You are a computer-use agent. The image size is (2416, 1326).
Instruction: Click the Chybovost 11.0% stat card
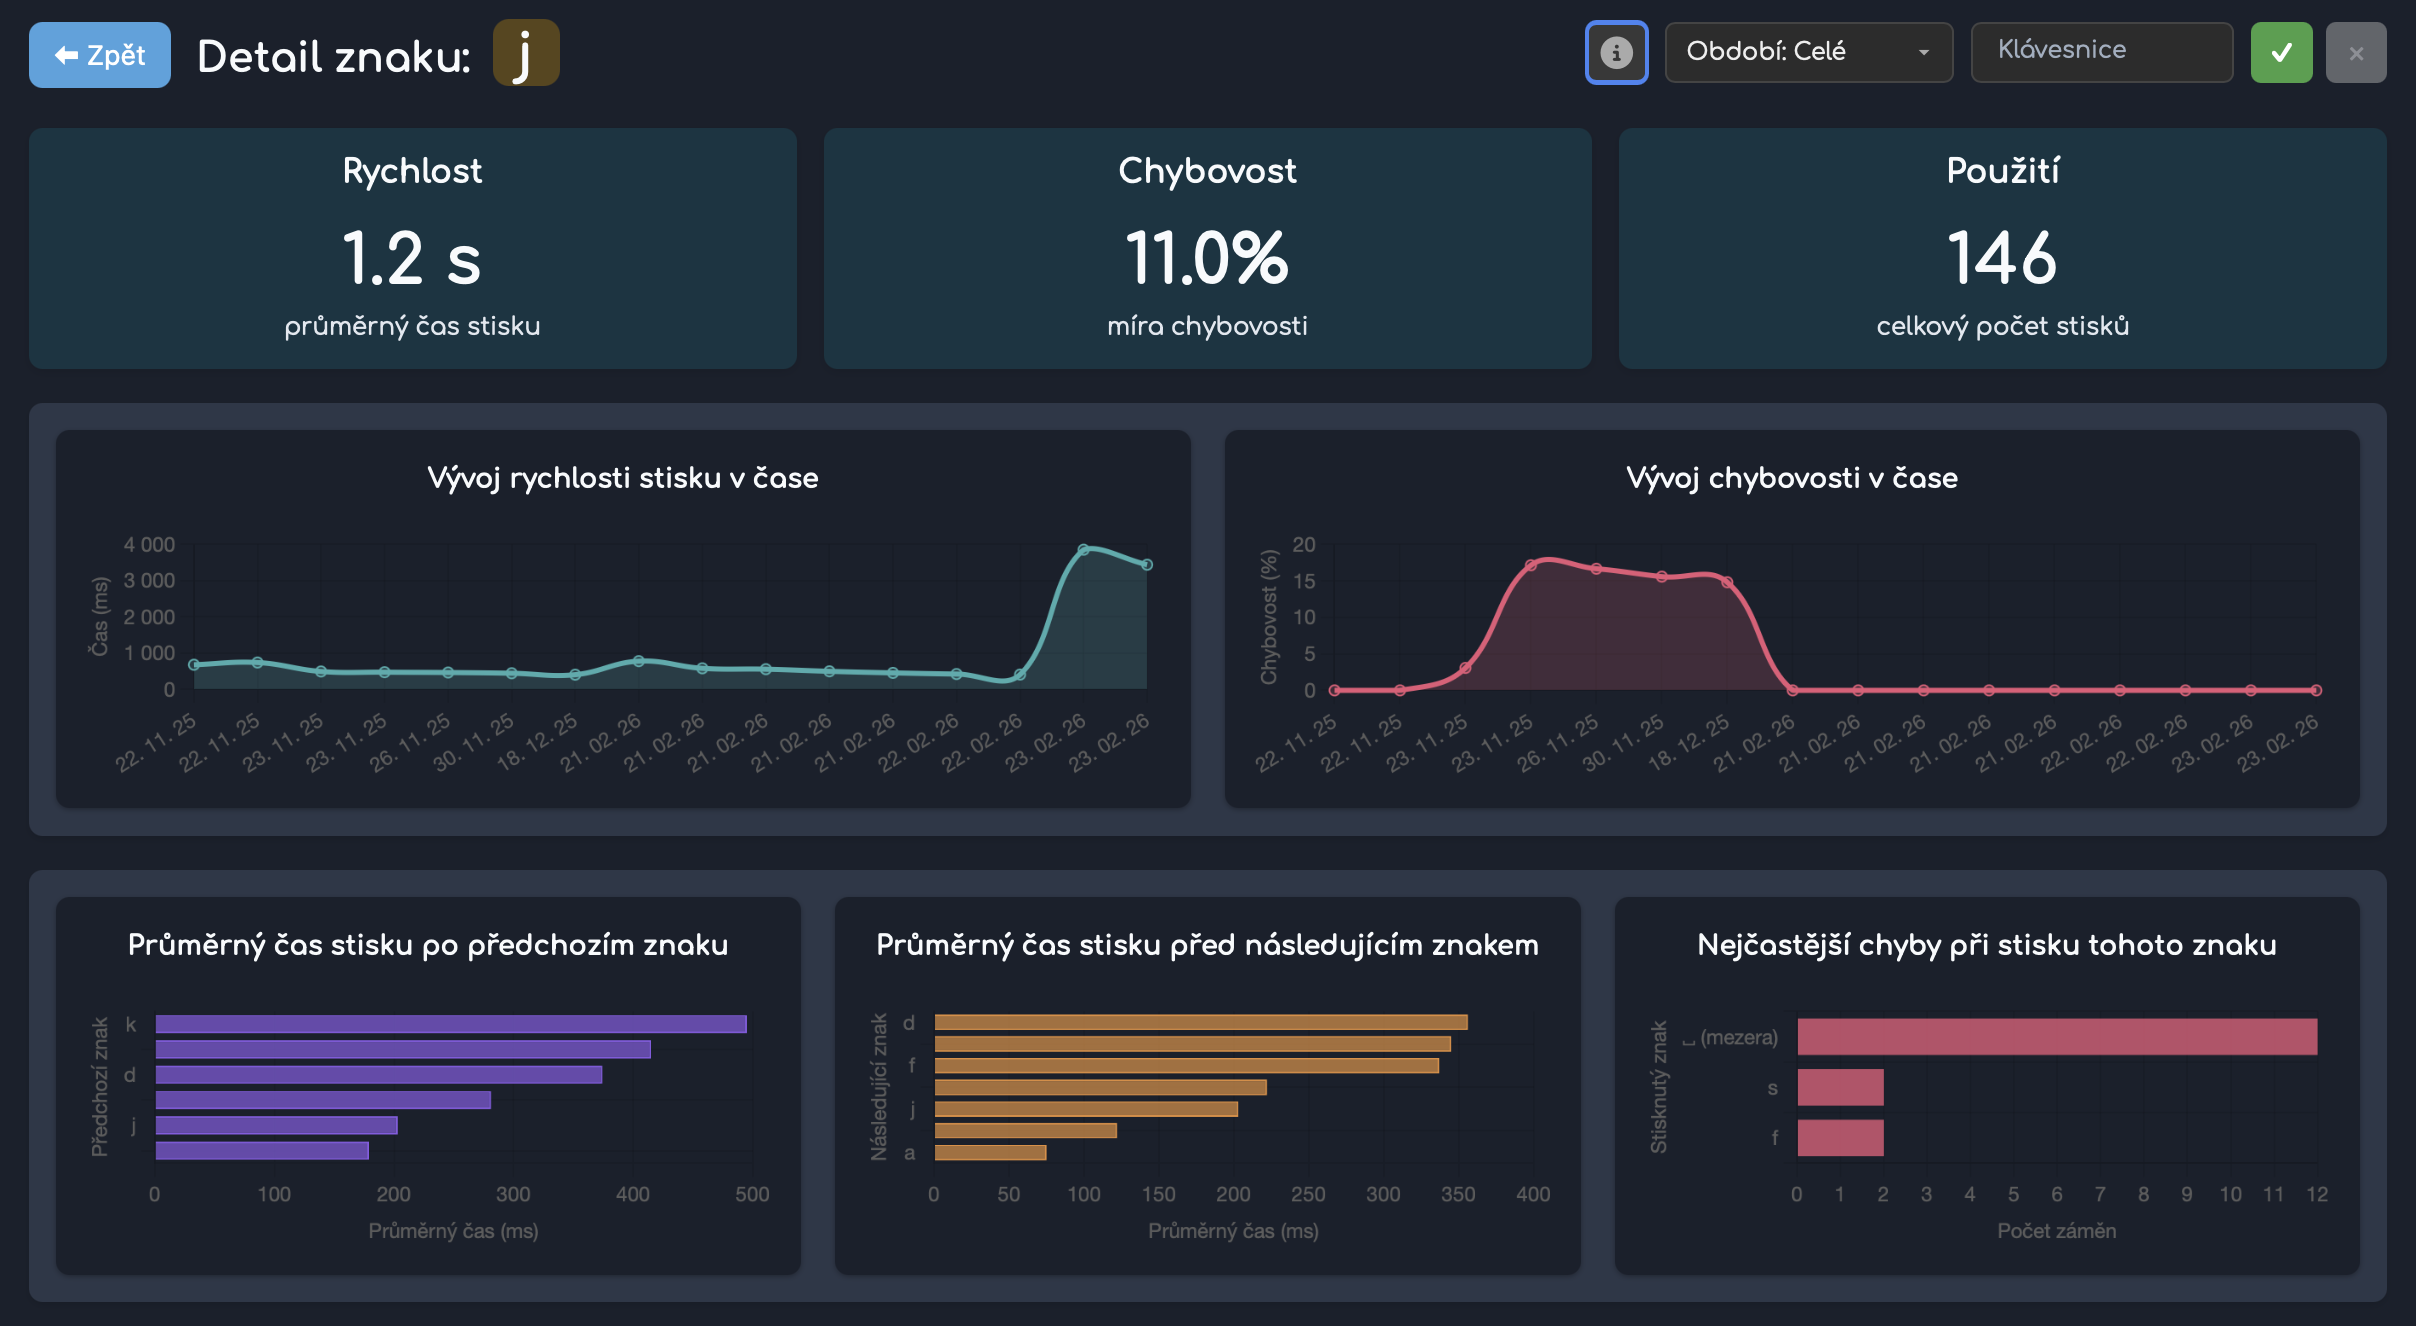[x=1207, y=248]
